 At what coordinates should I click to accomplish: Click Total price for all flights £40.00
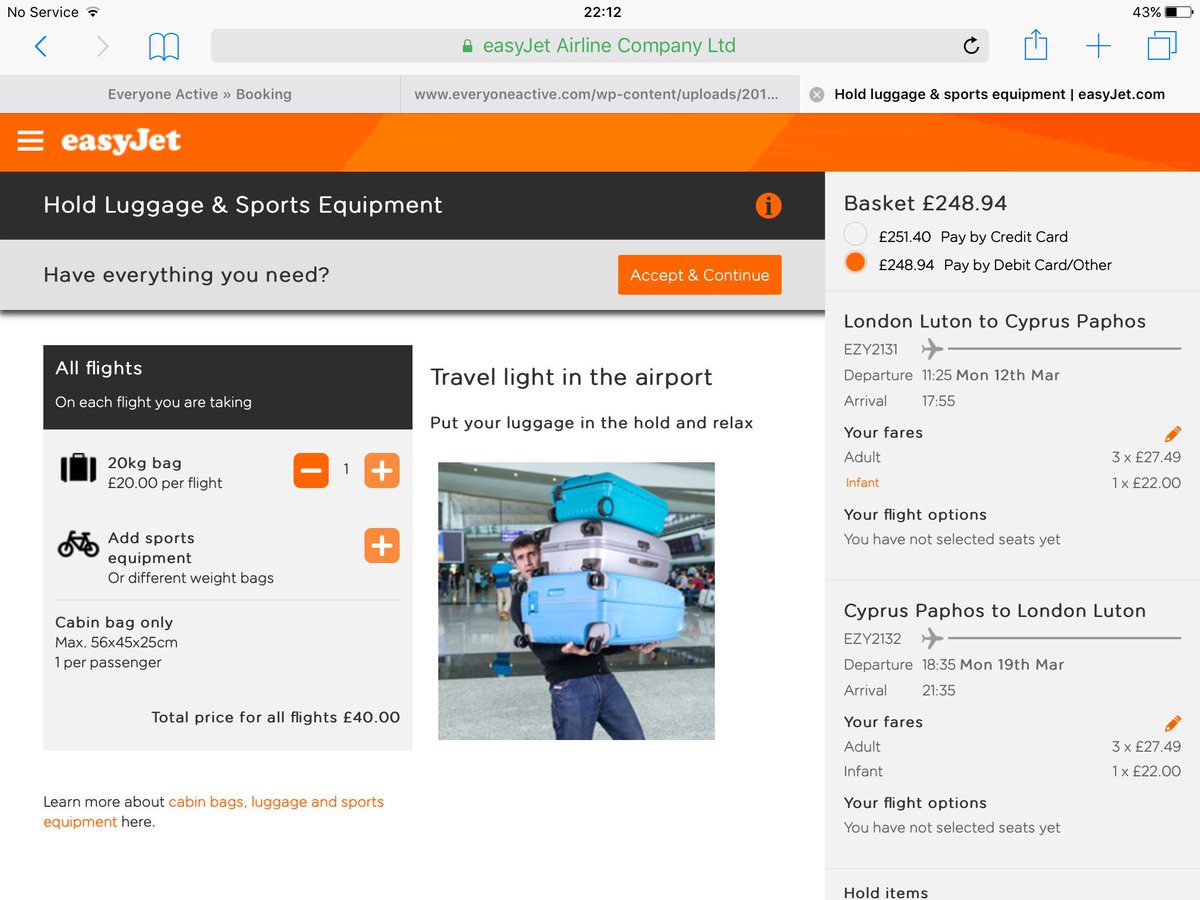(276, 717)
